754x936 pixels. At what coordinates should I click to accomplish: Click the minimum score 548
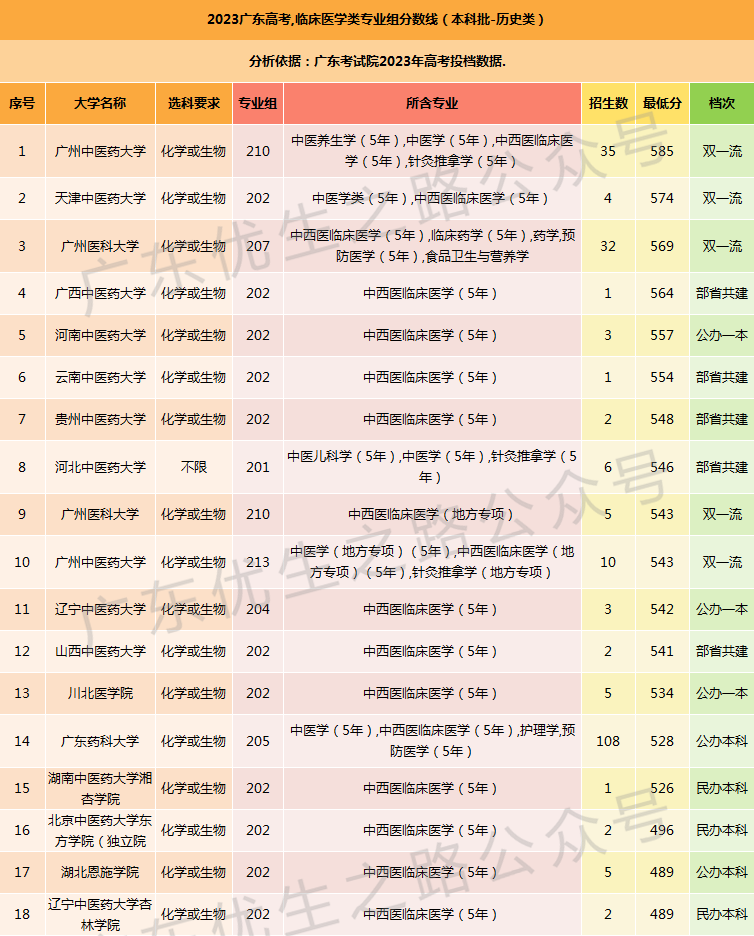pos(662,419)
